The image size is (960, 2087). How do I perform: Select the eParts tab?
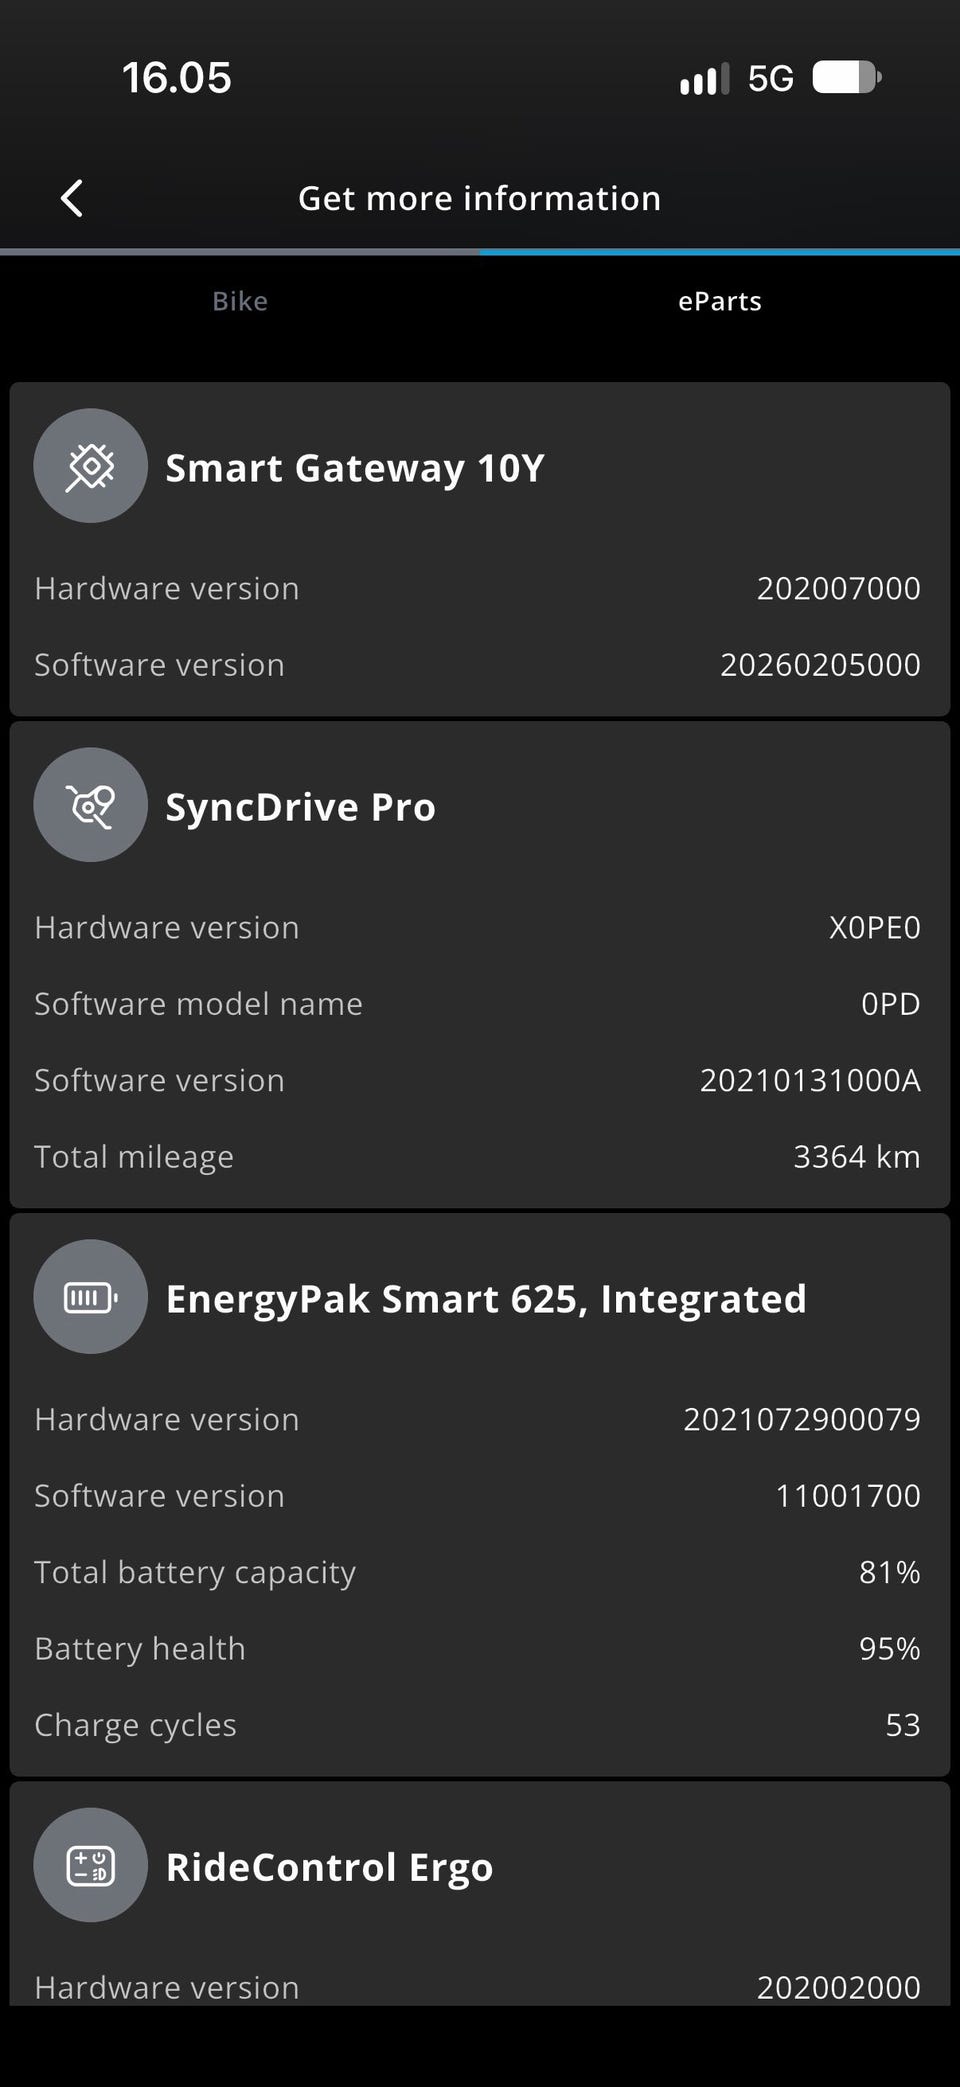720,301
